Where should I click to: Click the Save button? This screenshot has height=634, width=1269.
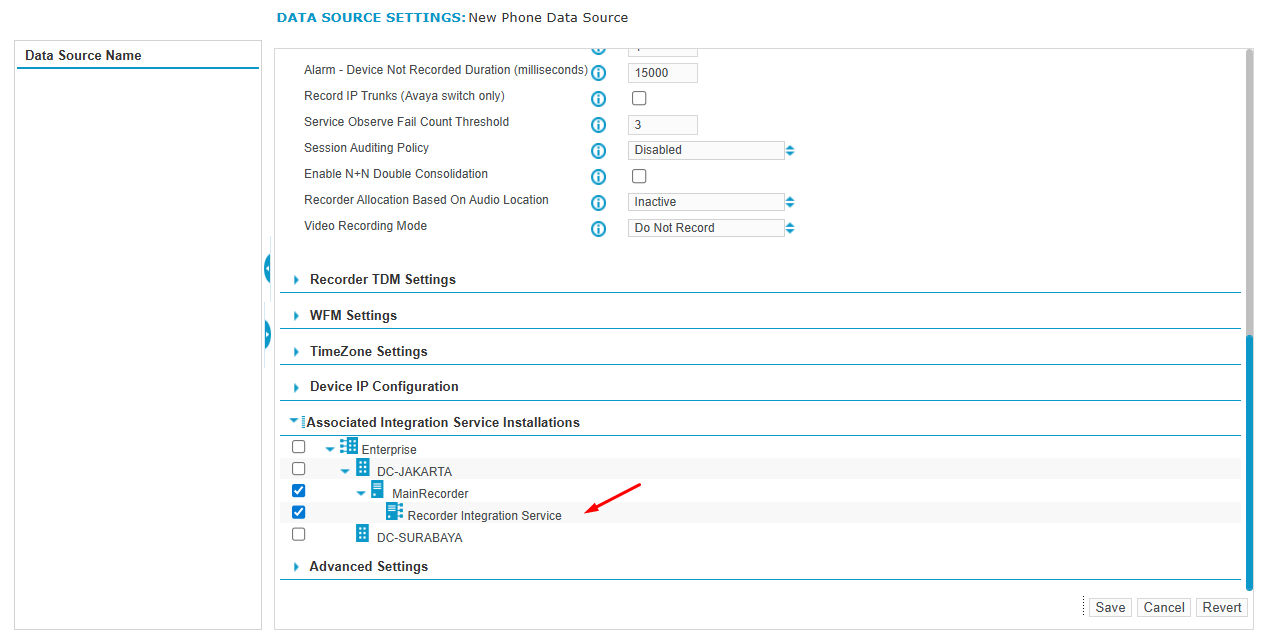coord(1109,607)
